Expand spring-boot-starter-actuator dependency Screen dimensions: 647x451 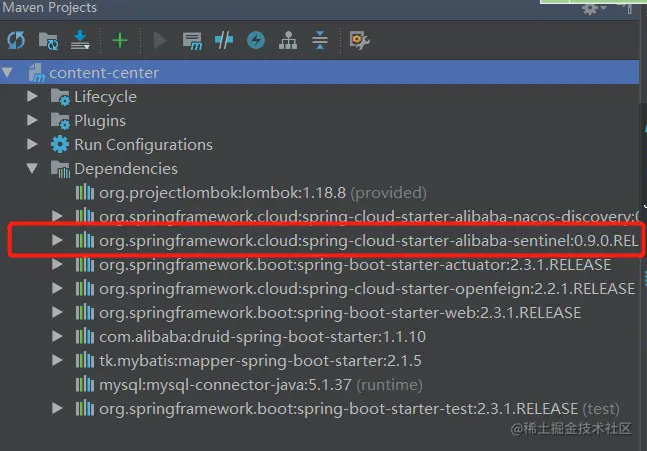(x=57, y=264)
